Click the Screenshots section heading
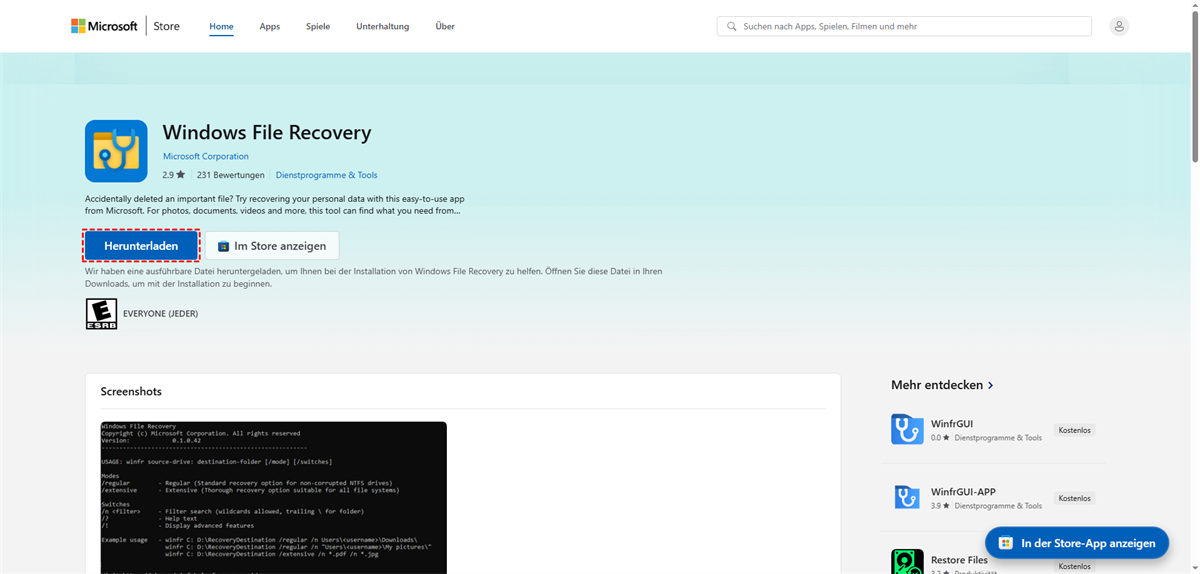This screenshot has width=1200, height=574. 131,391
